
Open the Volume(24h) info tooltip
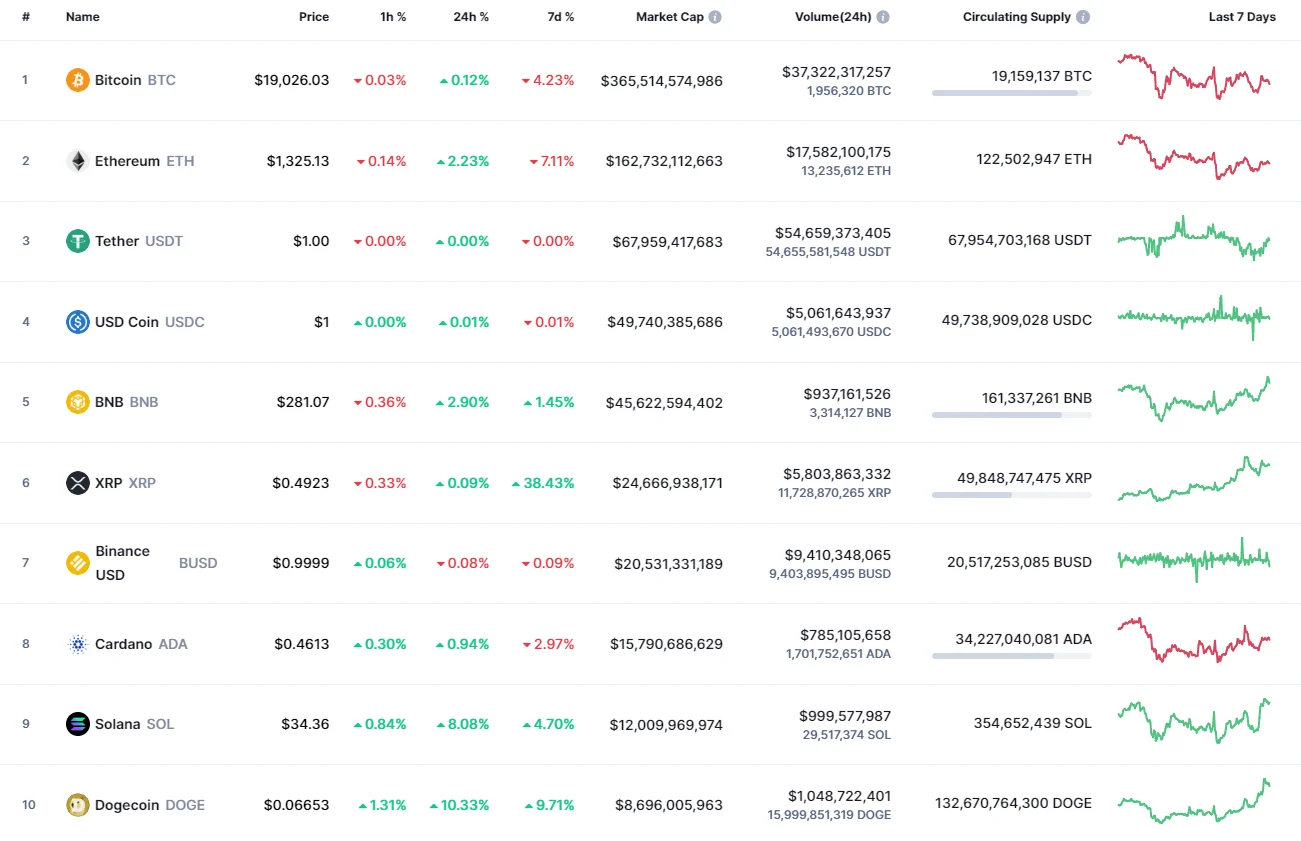881,16
